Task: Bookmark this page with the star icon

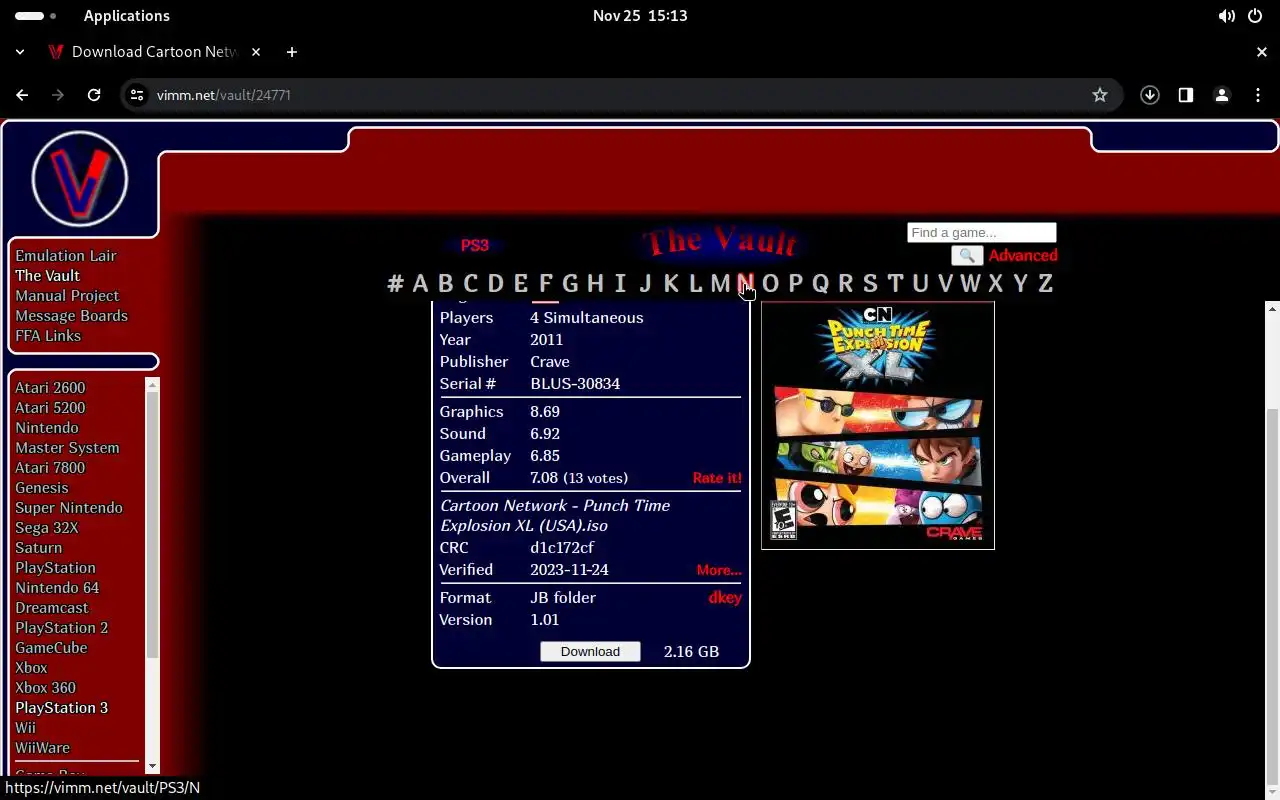Action: click(1100, 95)
